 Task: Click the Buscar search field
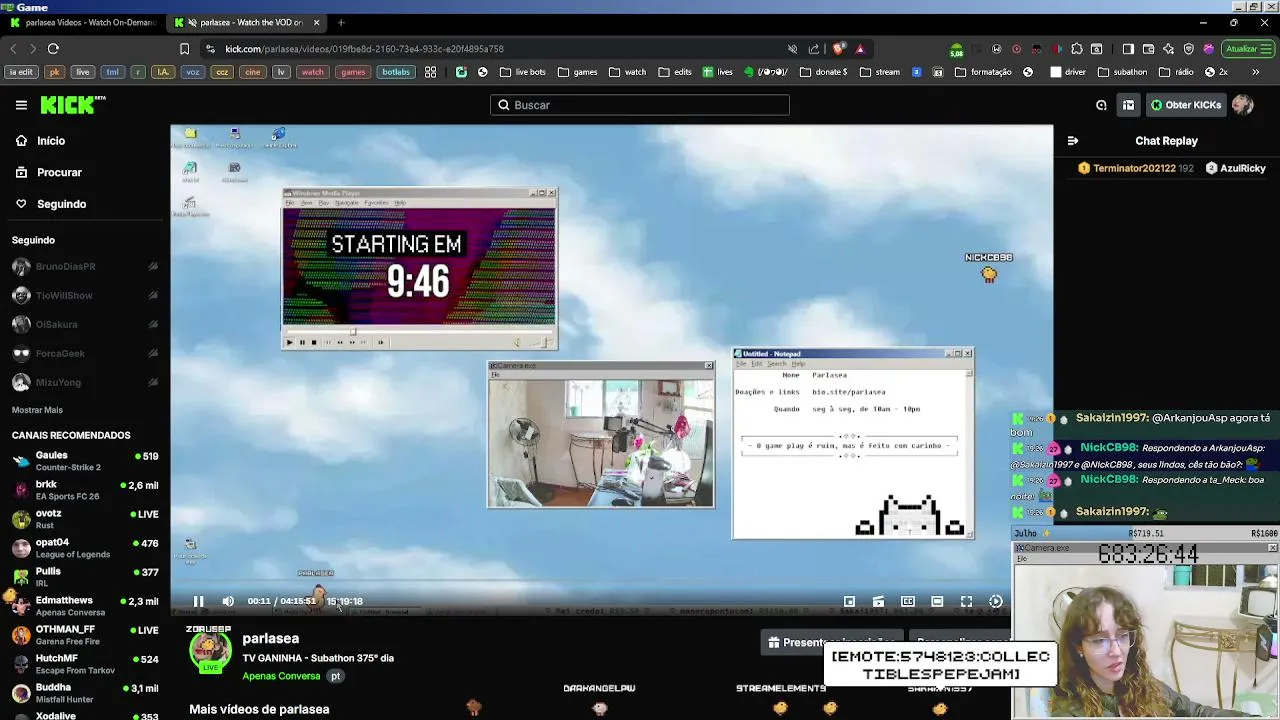[x=640, y=105]
